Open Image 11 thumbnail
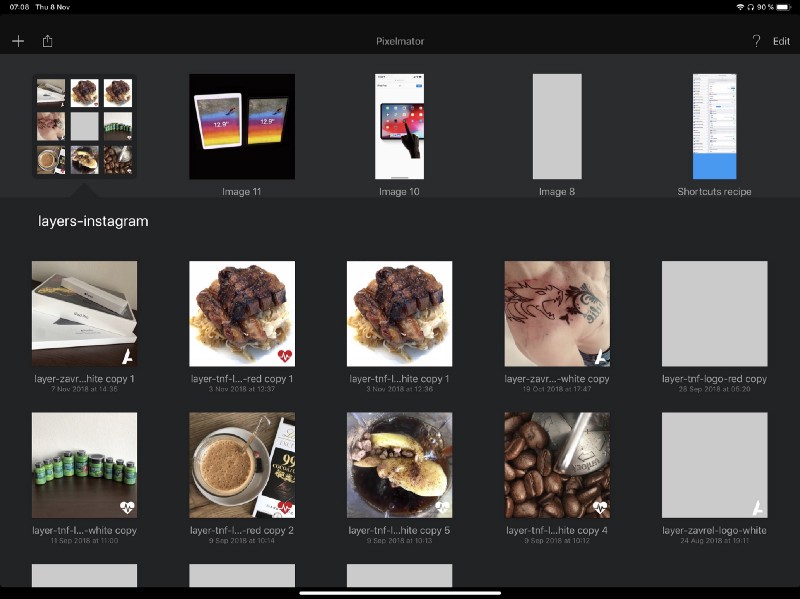Viewport: 800px width, 599px height. (242, 127)
